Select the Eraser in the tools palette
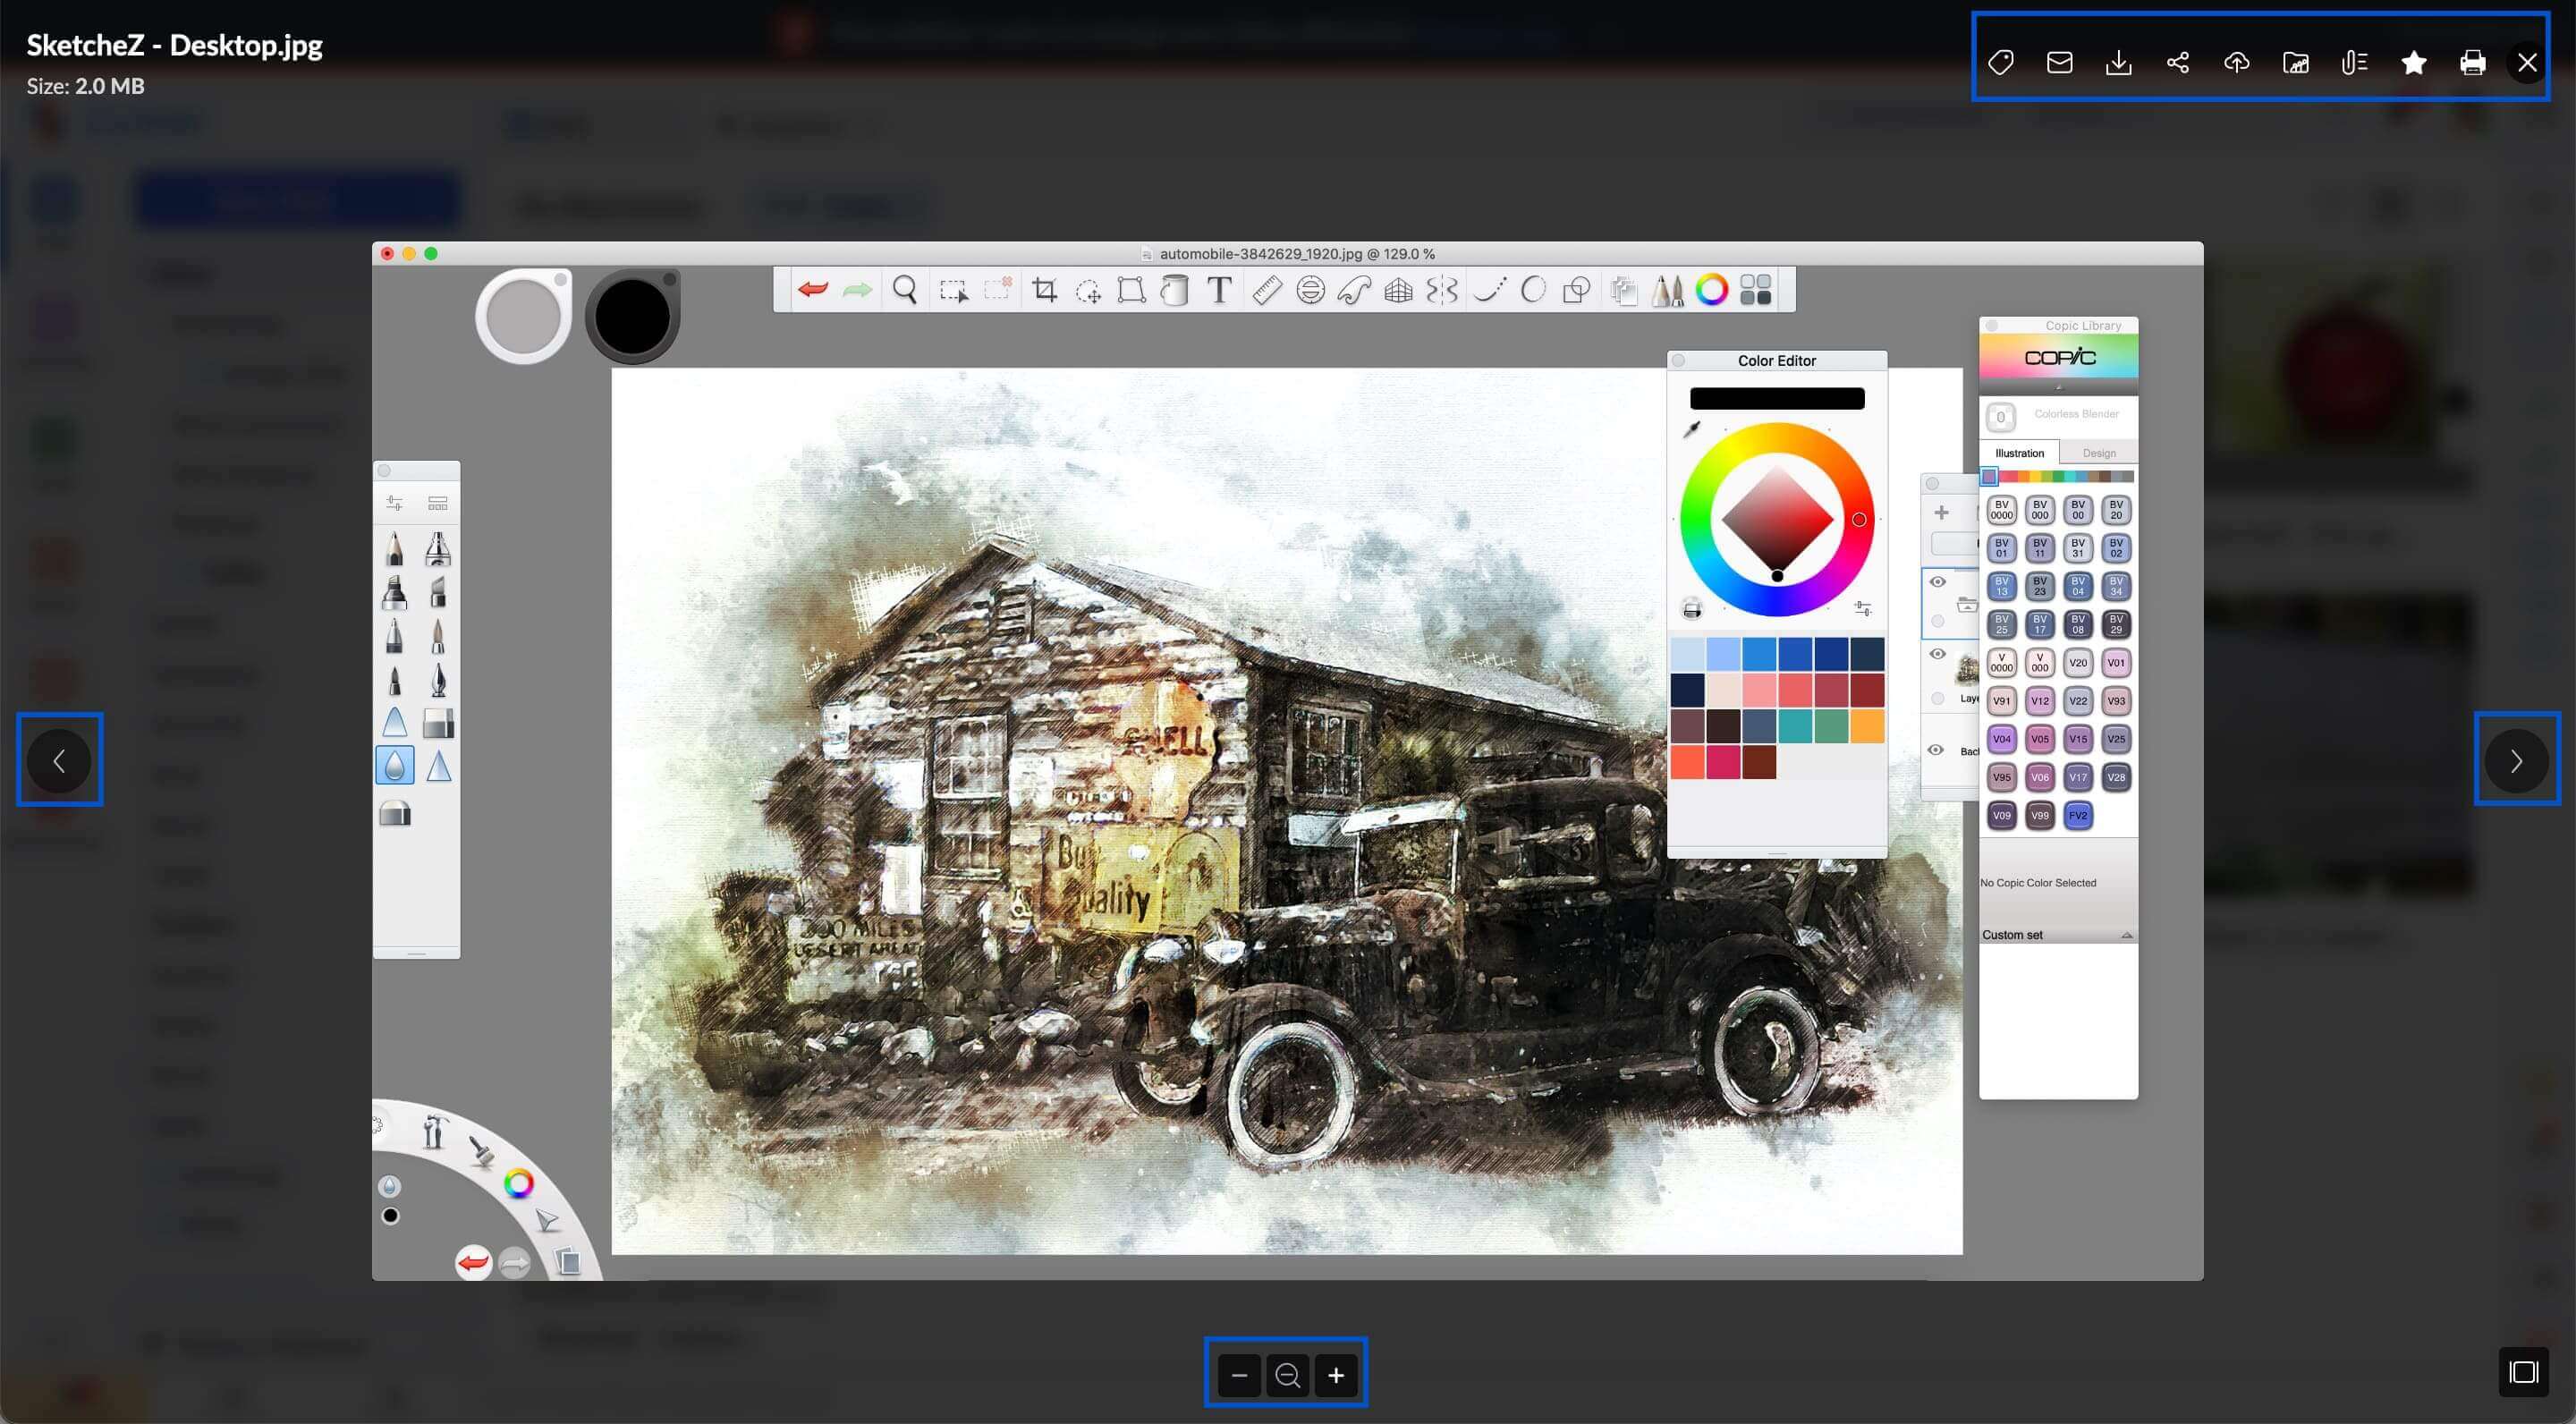The width and height of the screenshot is (2576, 1424). (x=438, y=722)
